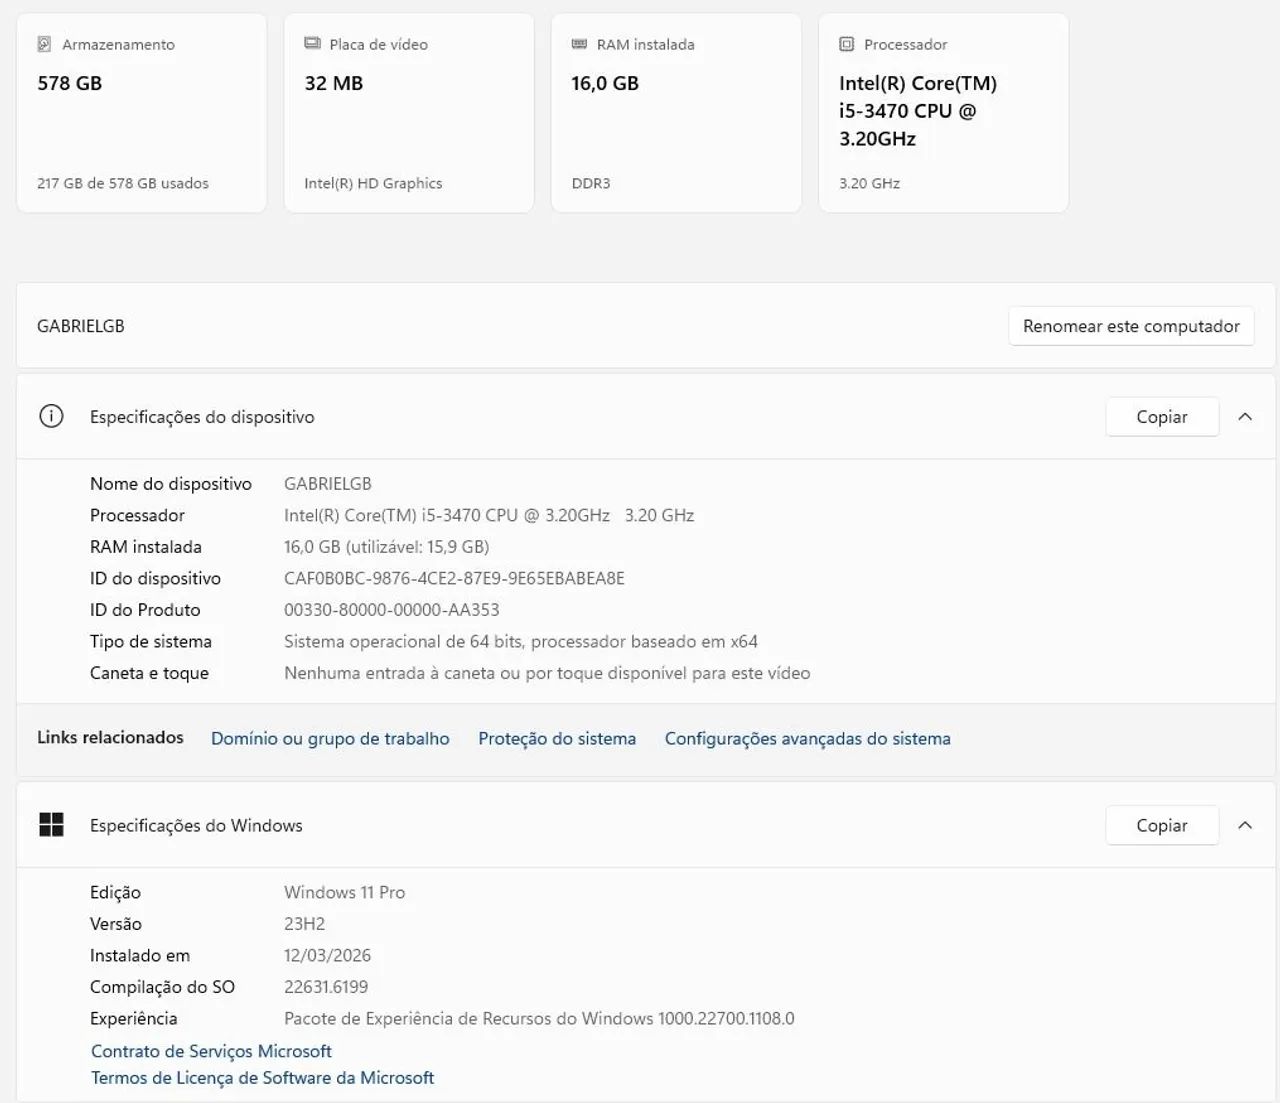
Task: Click the DDR3 text in RAM card
Action: point(591,183)
